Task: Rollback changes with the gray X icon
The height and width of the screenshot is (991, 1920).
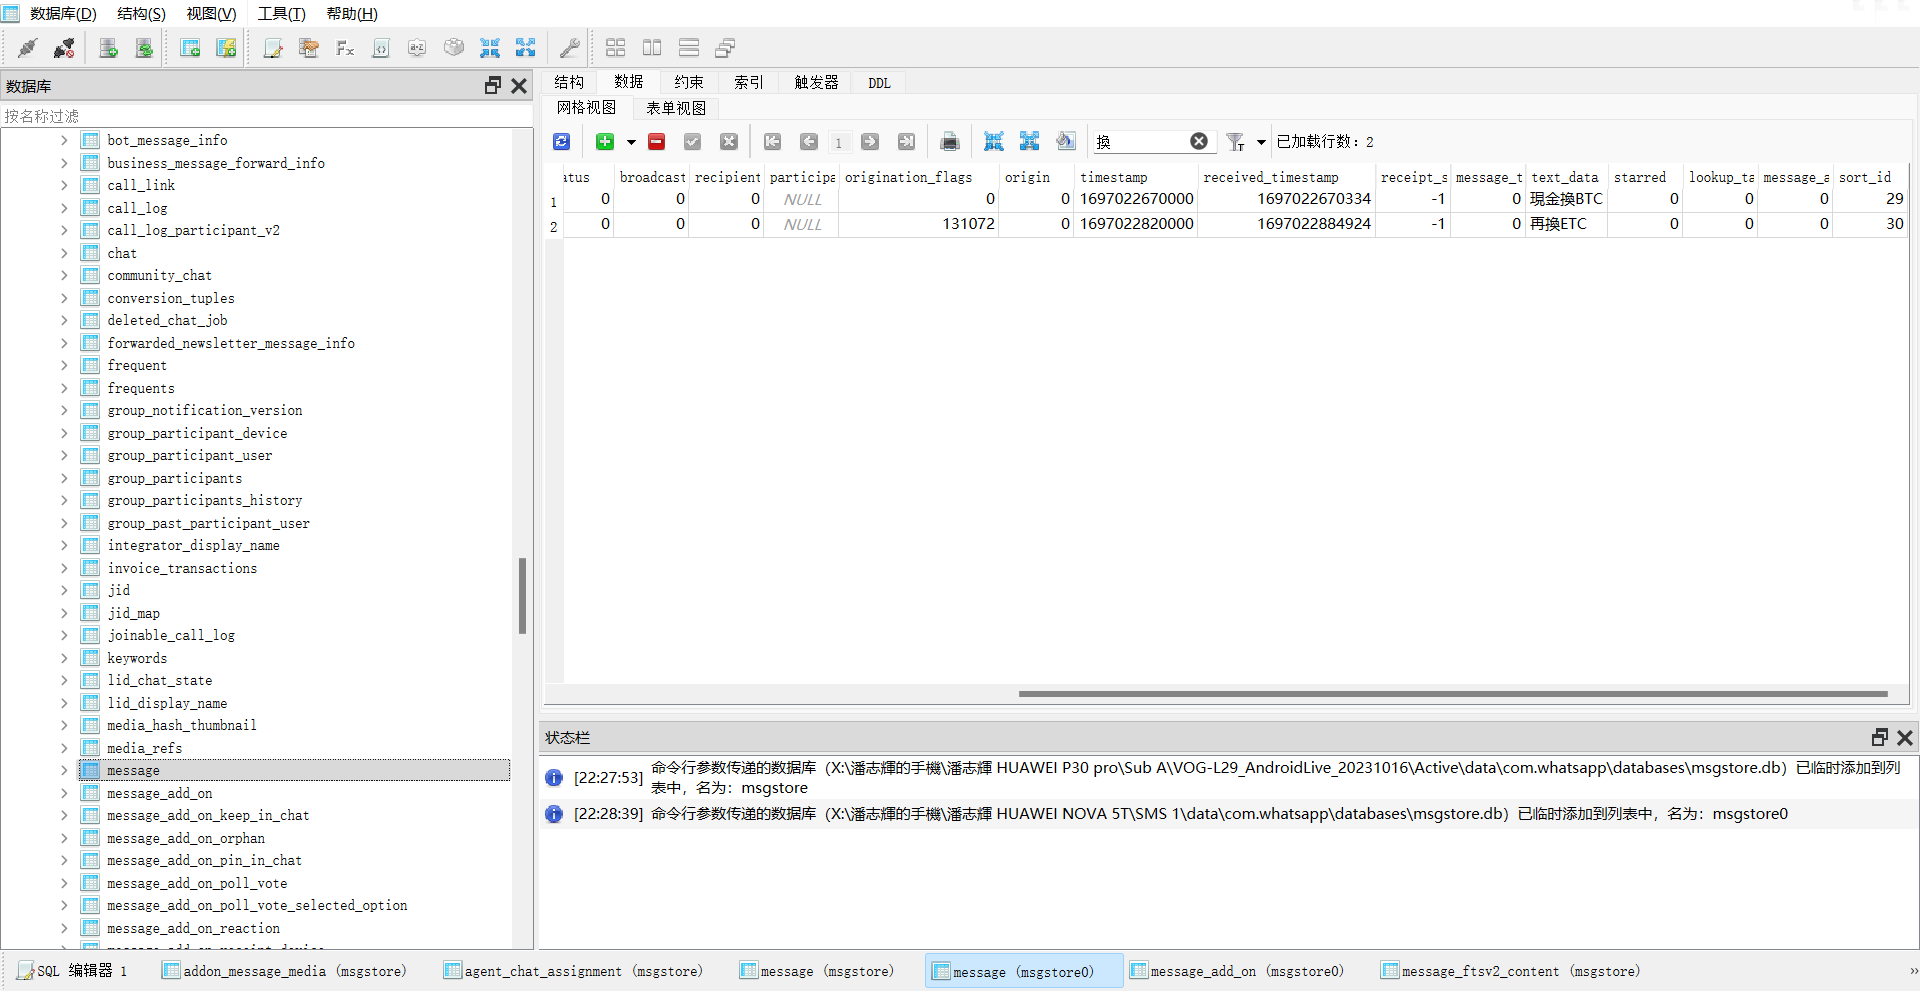Action: coord(729,142)
